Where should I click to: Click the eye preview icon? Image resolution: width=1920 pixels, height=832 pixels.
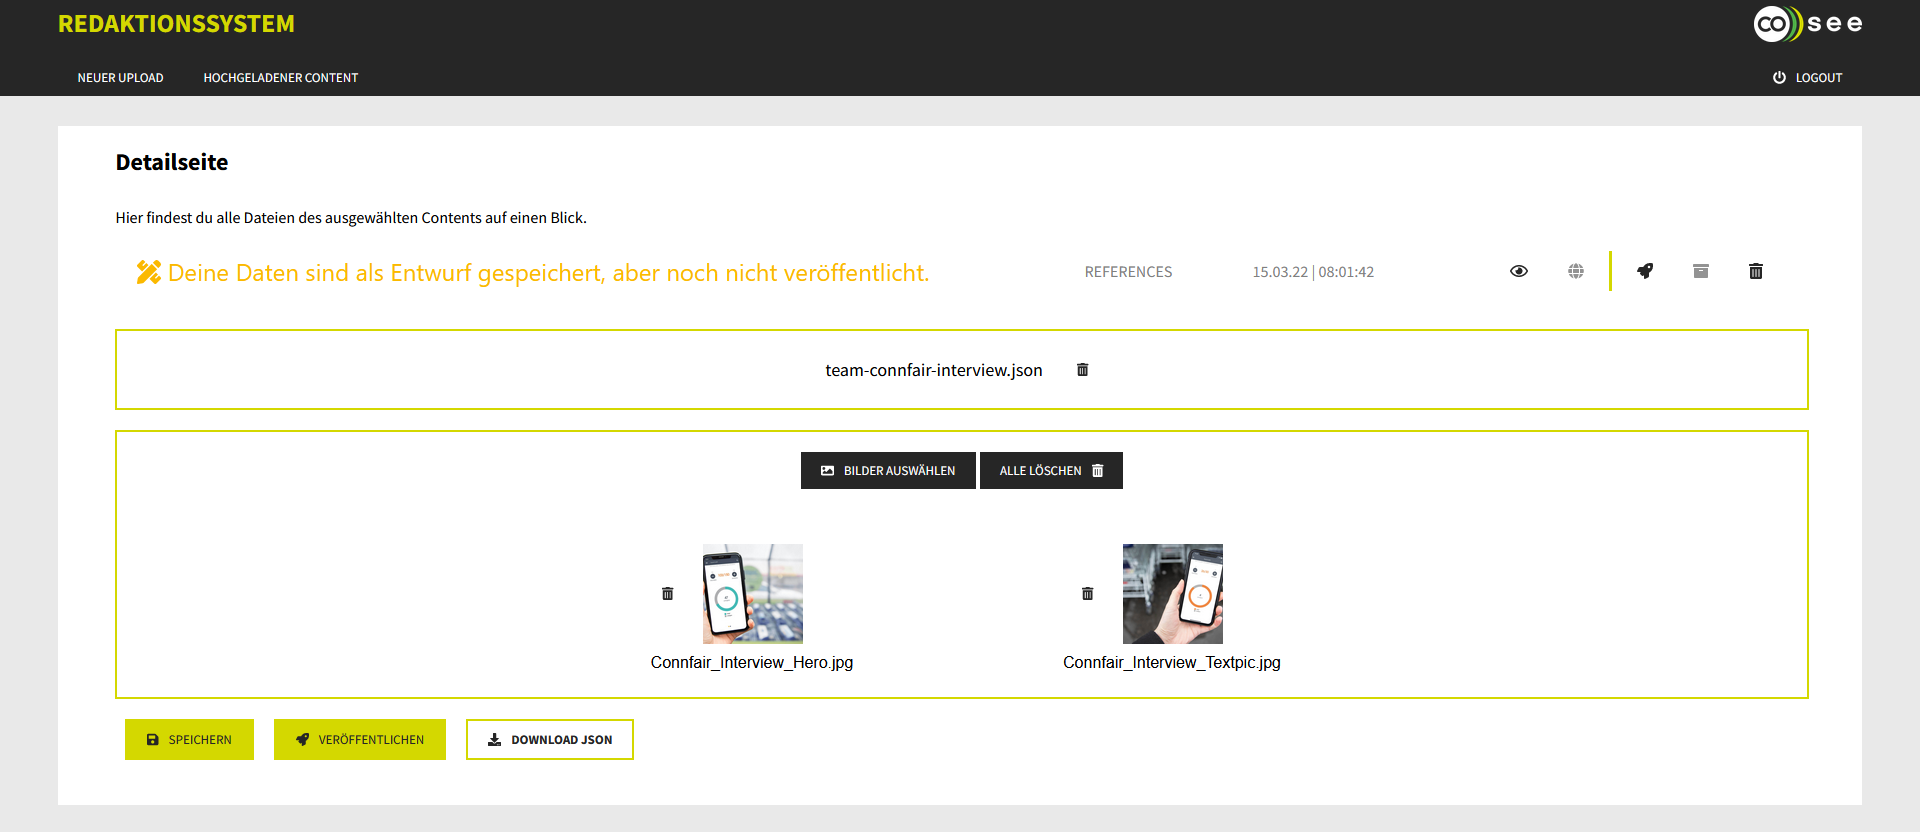[x=1518, y=271]
